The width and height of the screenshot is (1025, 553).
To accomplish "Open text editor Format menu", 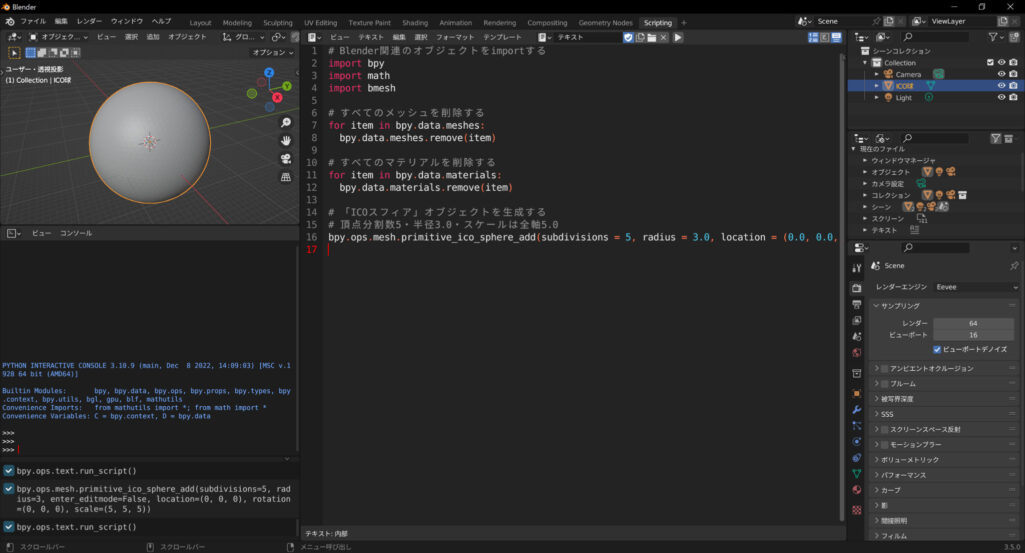I will 455,37.
